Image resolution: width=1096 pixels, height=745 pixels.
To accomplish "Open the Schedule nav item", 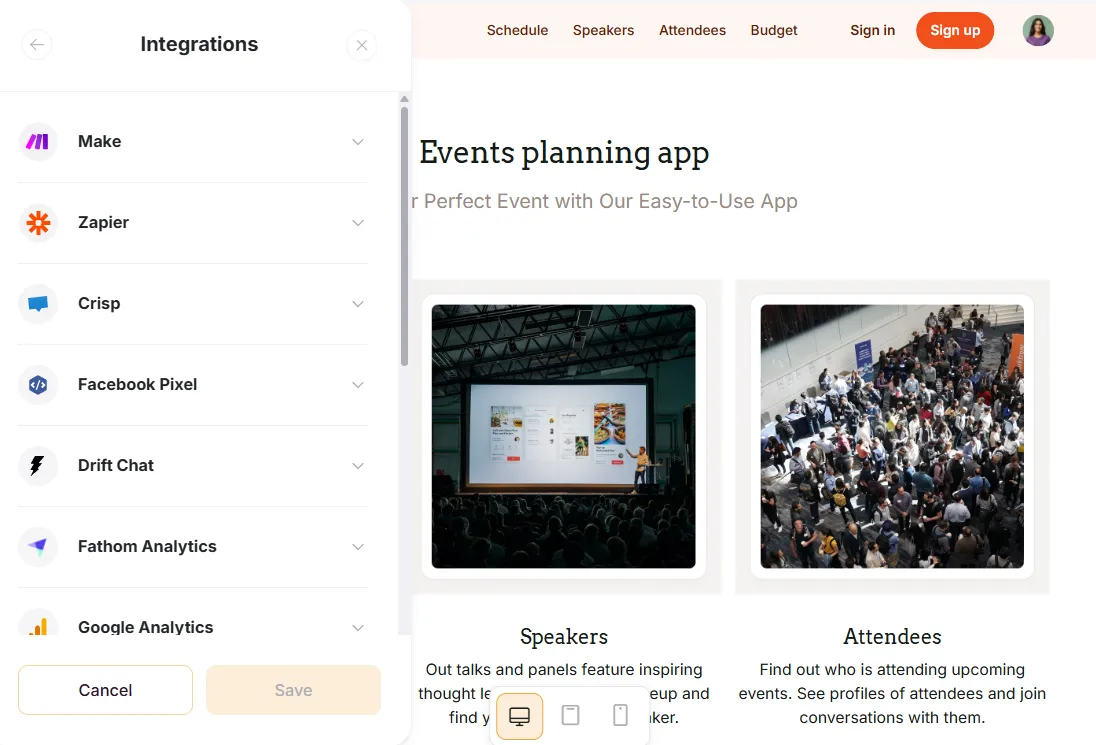I will coord(517,30).
